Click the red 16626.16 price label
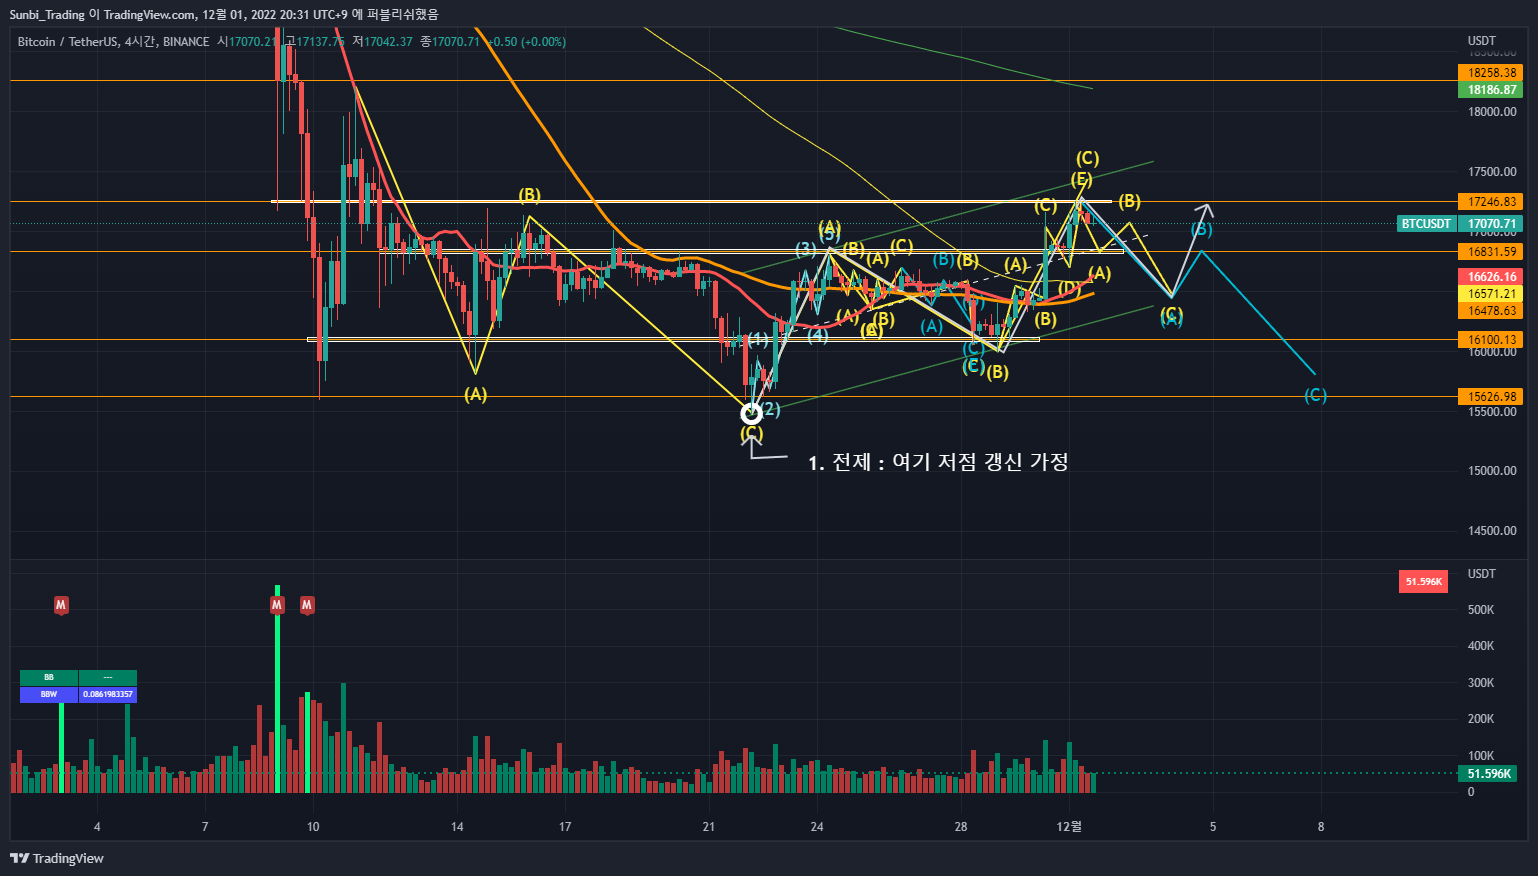Viewport: 1538px width, 876px height. (x=1490, y=277)
